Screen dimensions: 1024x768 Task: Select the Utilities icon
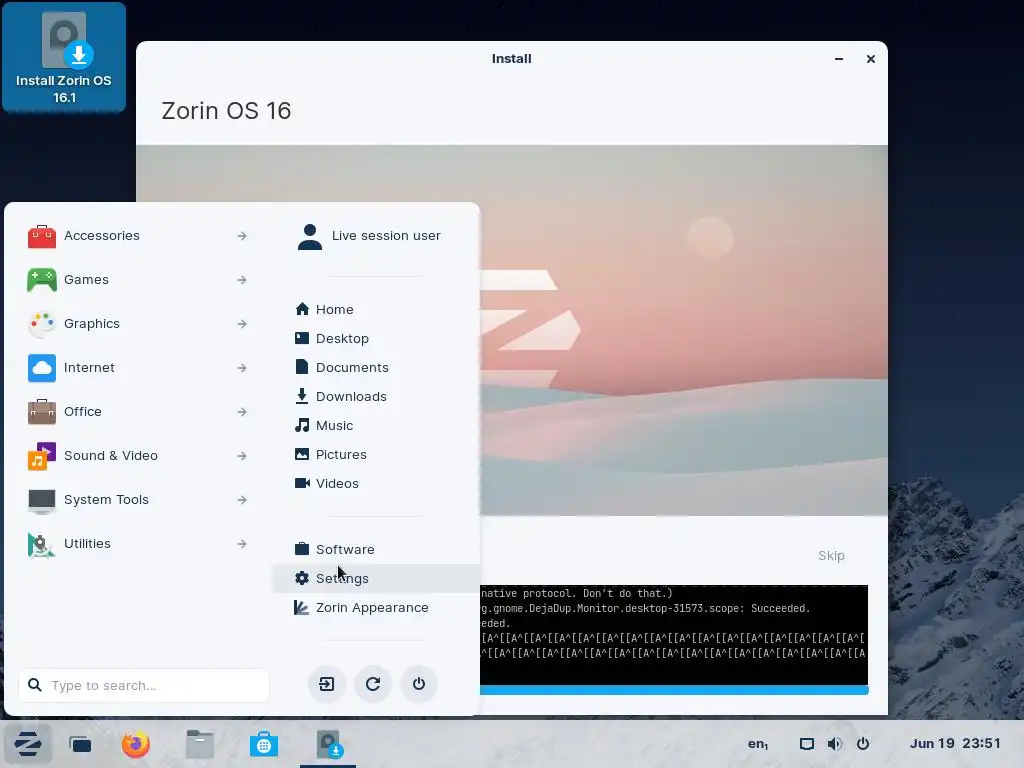tap(42, 544)
